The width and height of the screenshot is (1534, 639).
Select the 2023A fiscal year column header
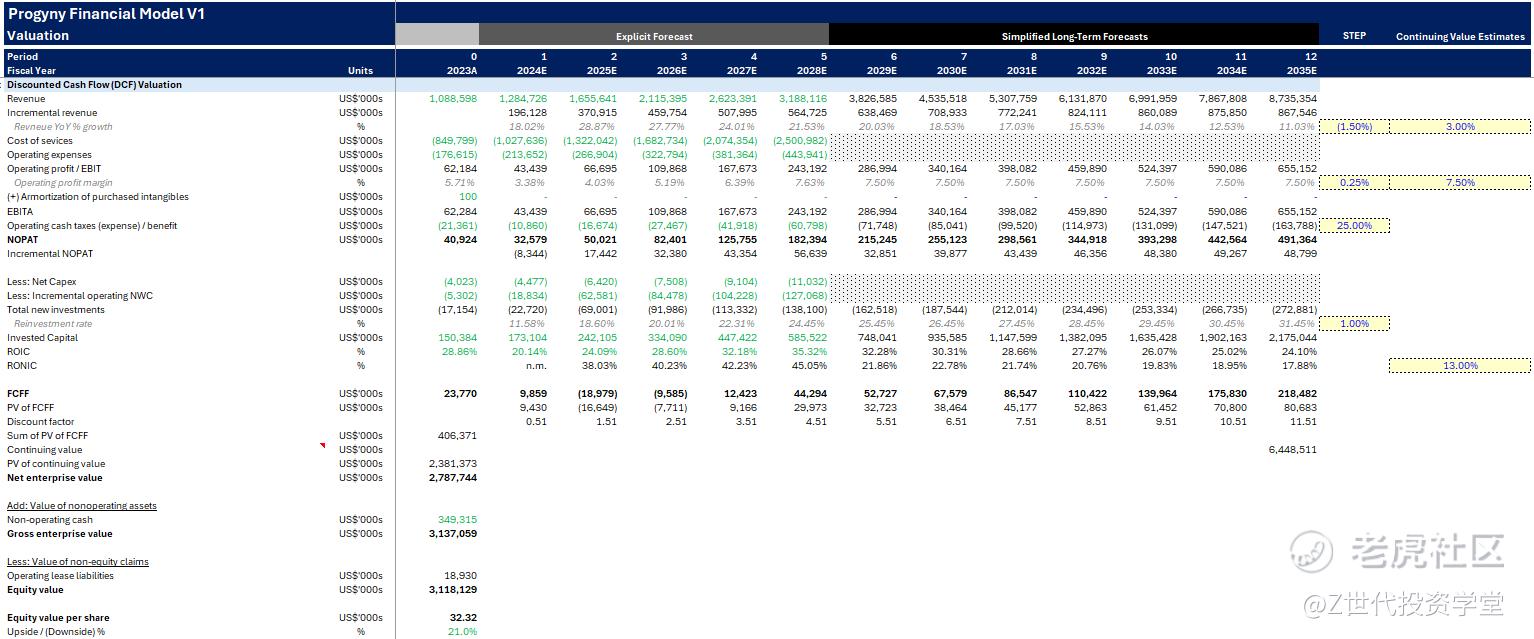click(x=461, y=71)
